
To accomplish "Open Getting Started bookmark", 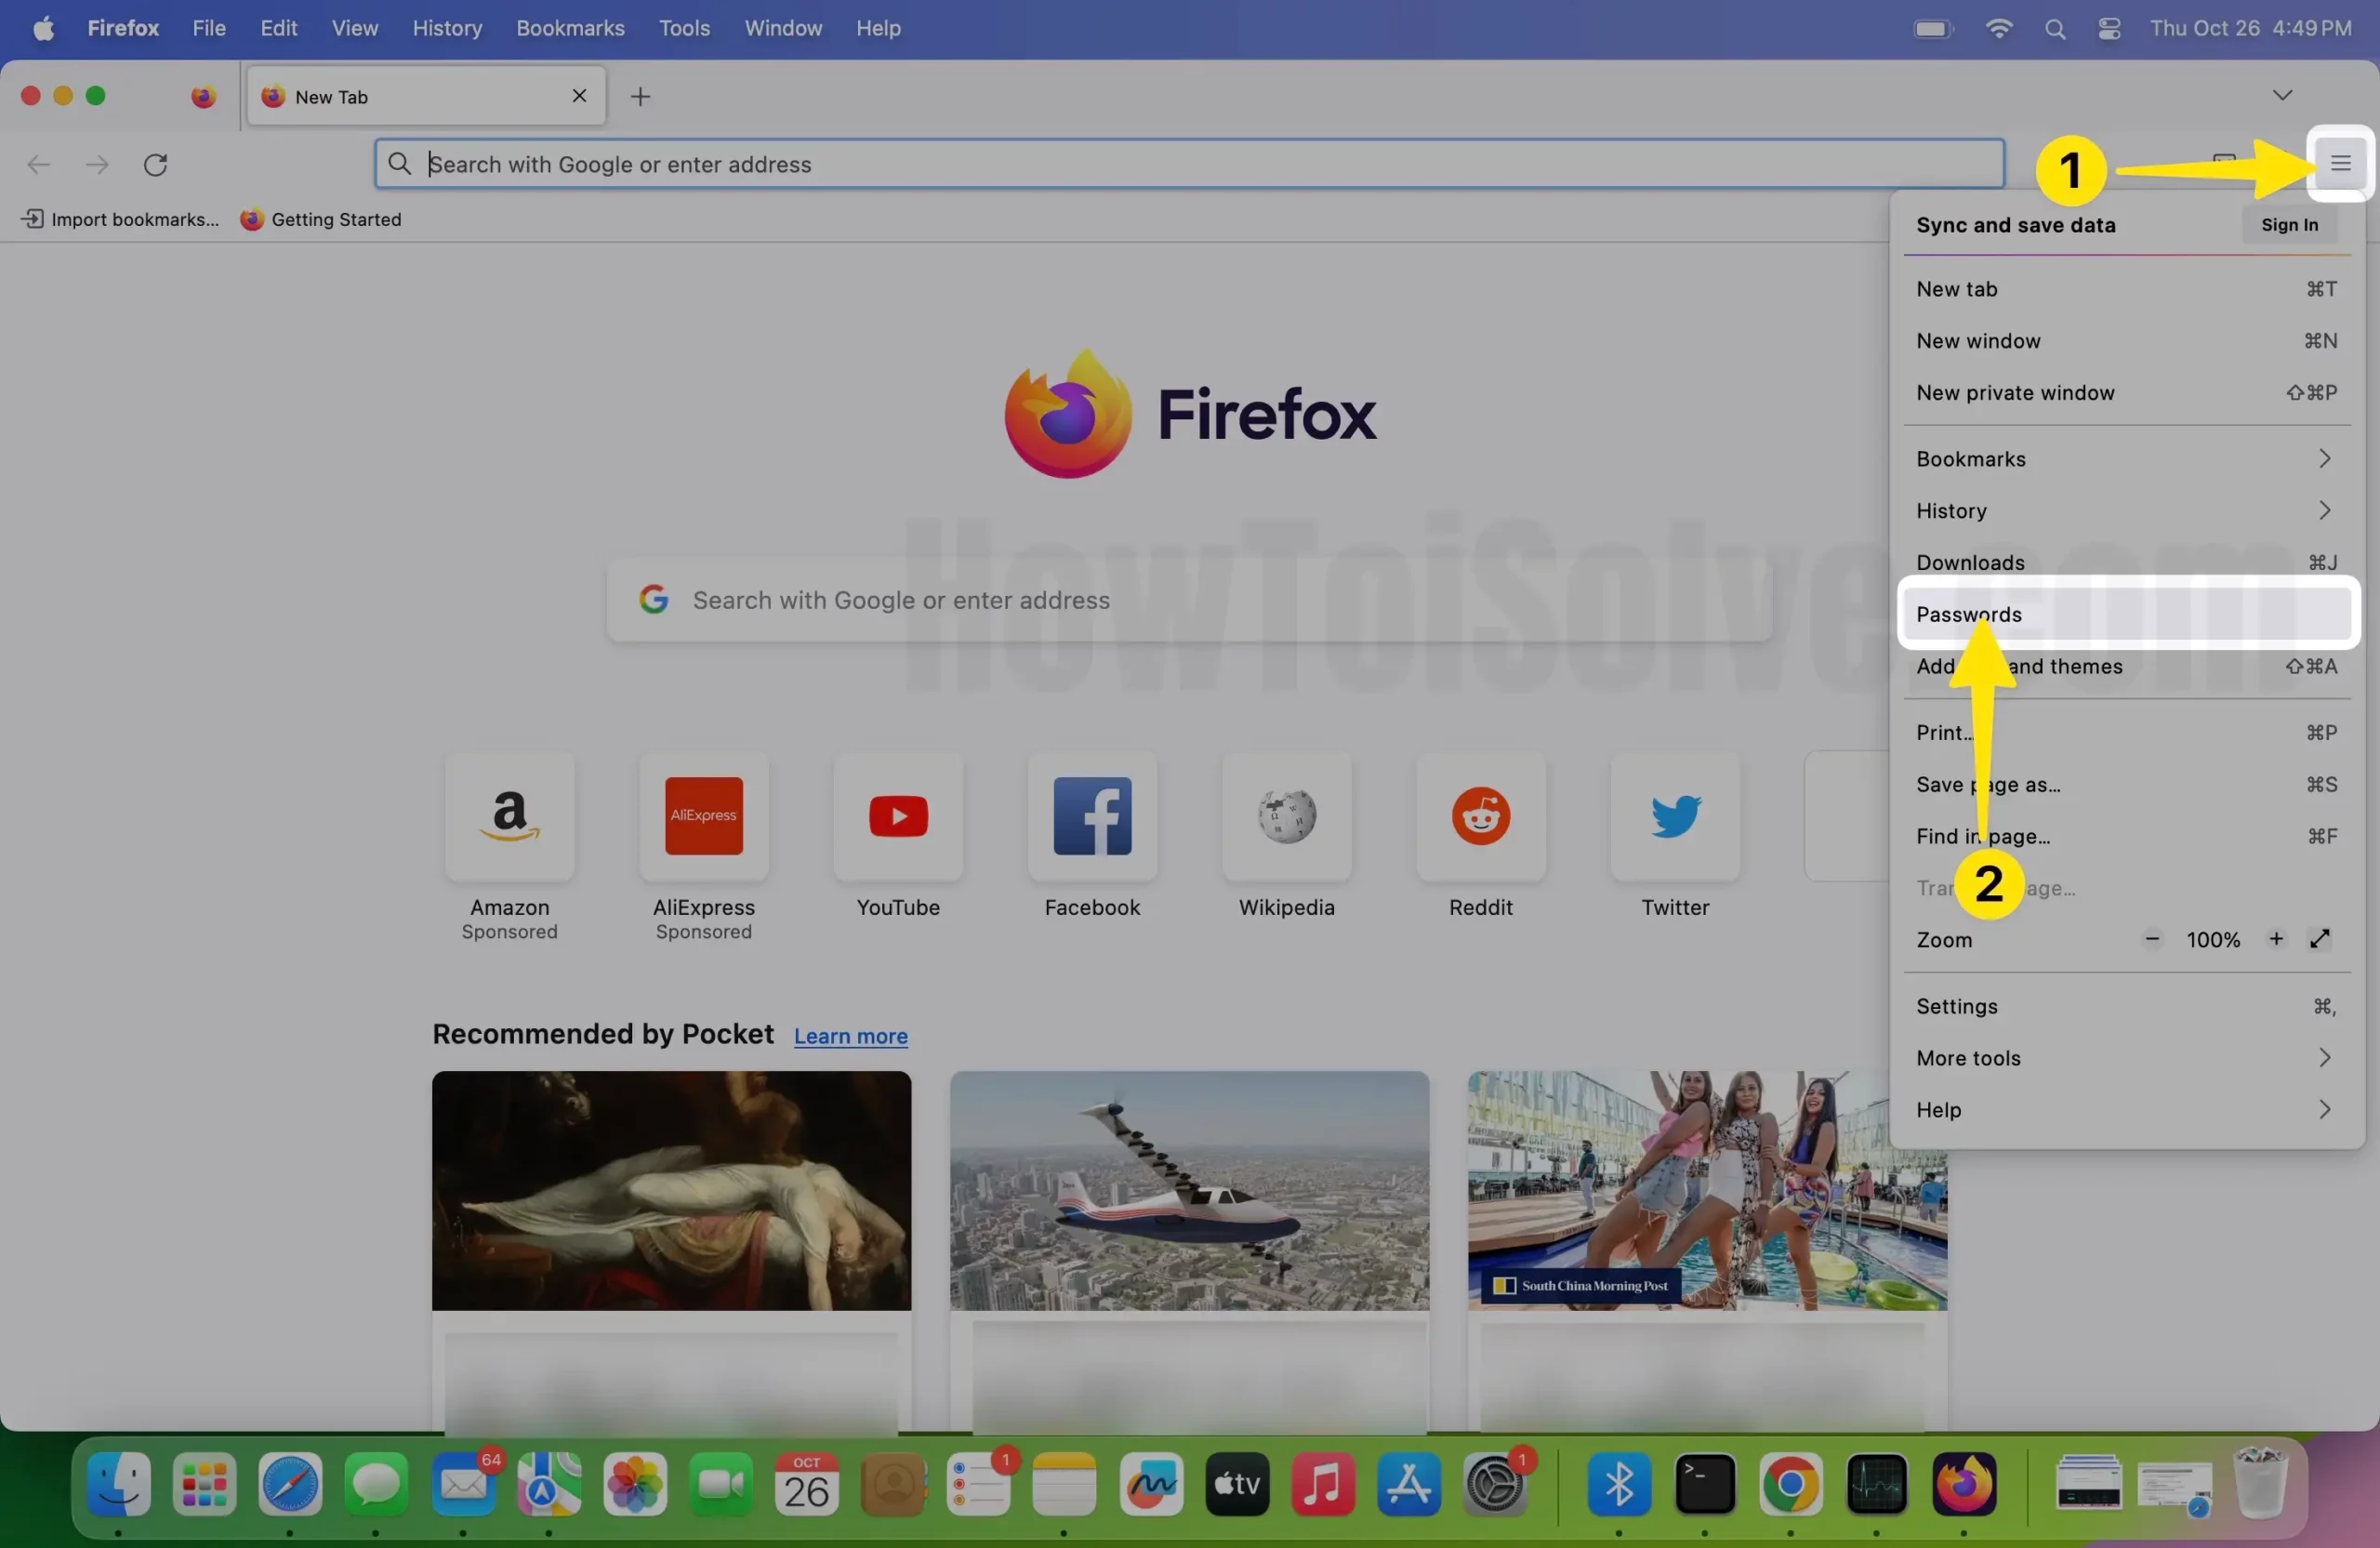I will [x=321, y=219].
